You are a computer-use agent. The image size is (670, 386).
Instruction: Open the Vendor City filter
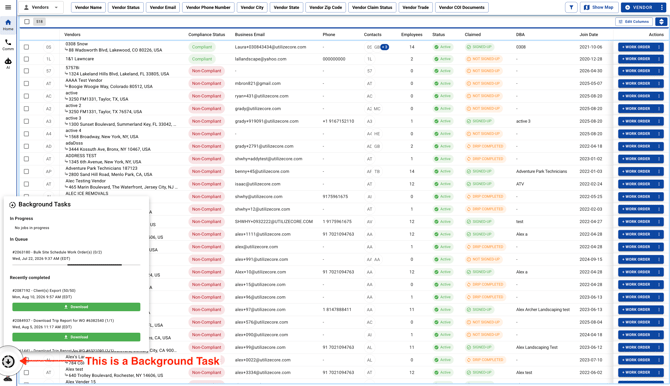click(x=252, y=7)
